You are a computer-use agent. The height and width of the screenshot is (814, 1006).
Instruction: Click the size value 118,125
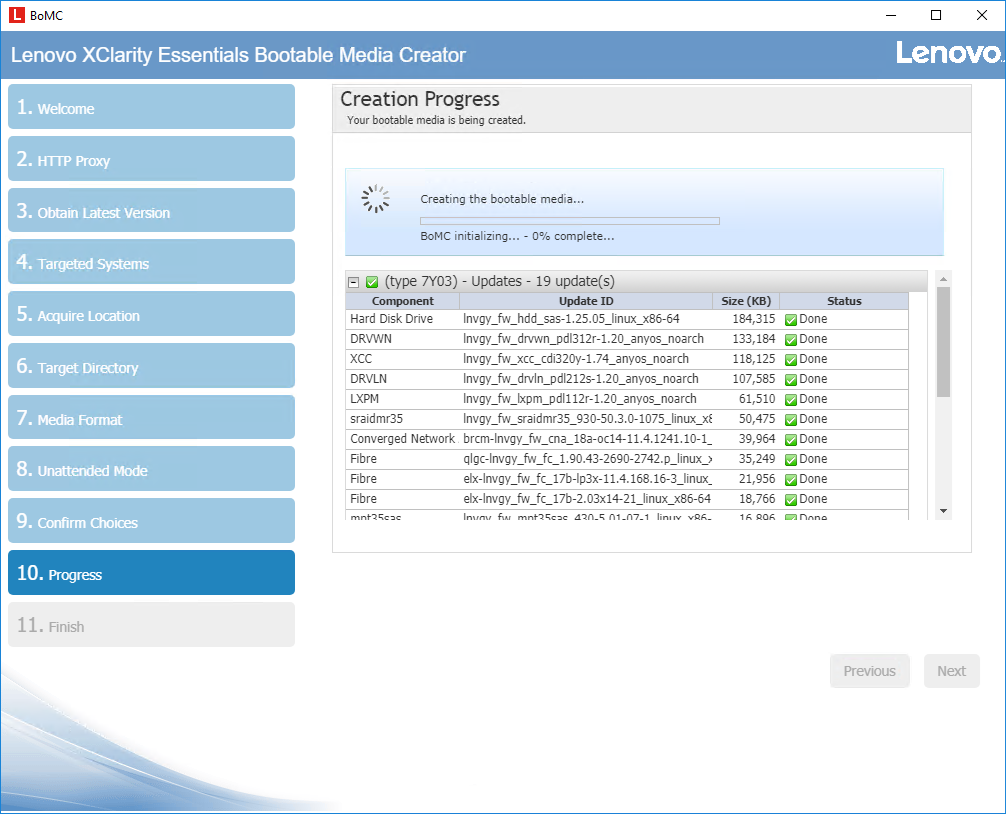(754, 359)
